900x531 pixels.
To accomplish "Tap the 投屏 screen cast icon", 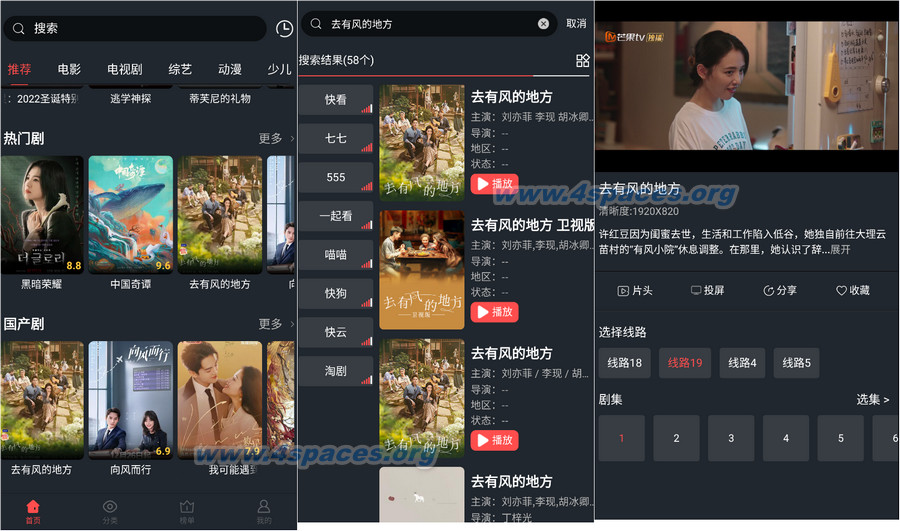I will pyautogui.click(x=696, y=290).
